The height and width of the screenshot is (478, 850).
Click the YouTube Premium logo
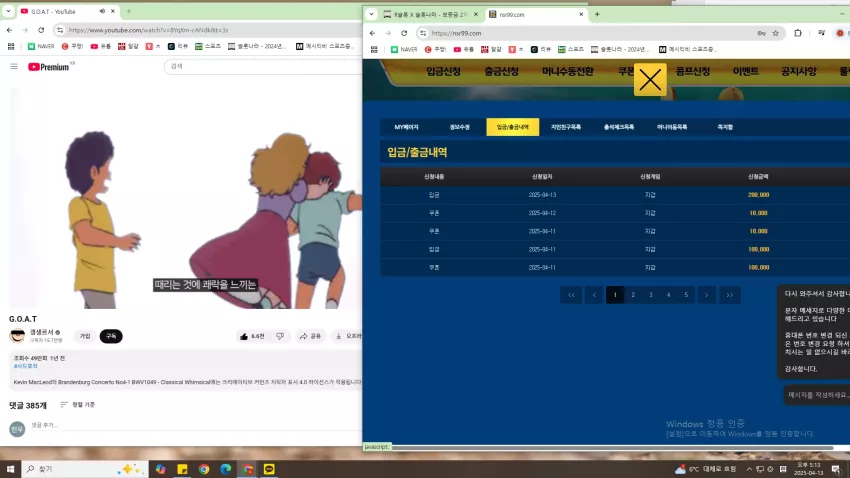click(49, 67)
